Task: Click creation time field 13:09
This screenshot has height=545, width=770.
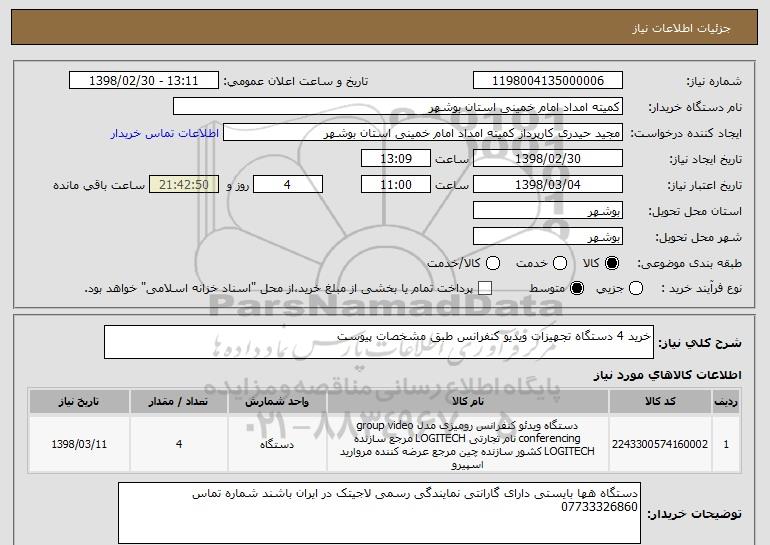Action: [396, 159]
